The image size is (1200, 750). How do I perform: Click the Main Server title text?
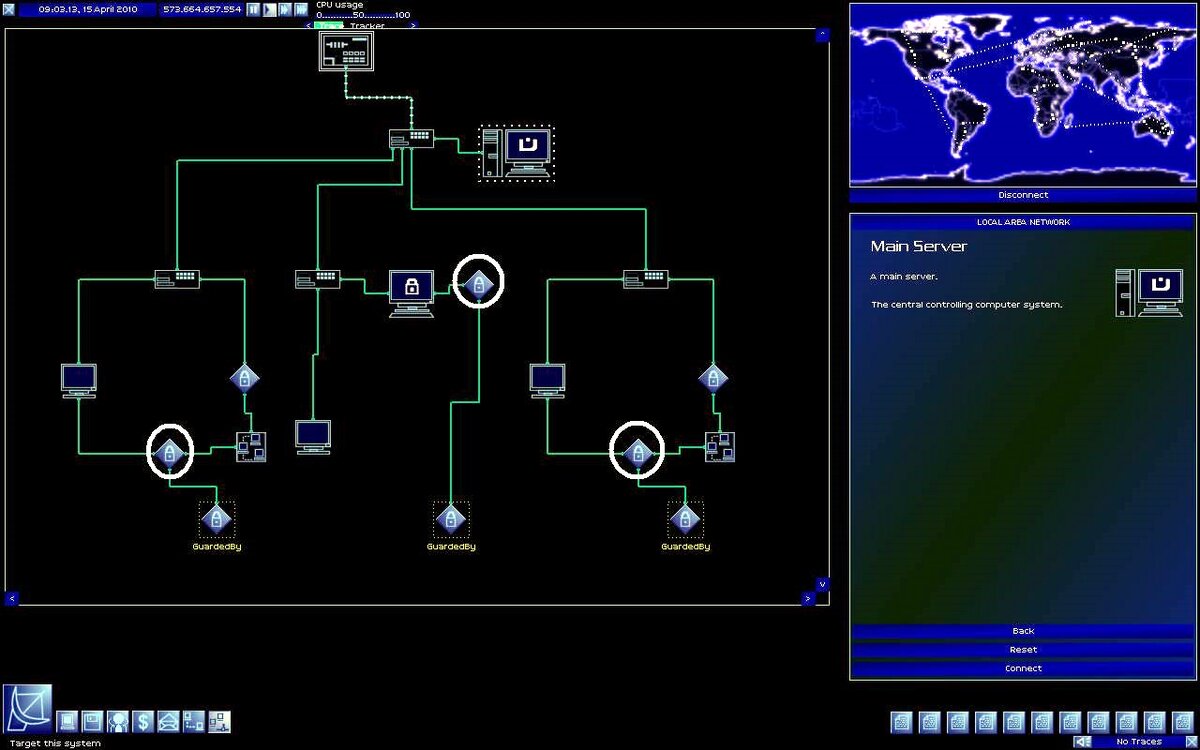(918, 246)
